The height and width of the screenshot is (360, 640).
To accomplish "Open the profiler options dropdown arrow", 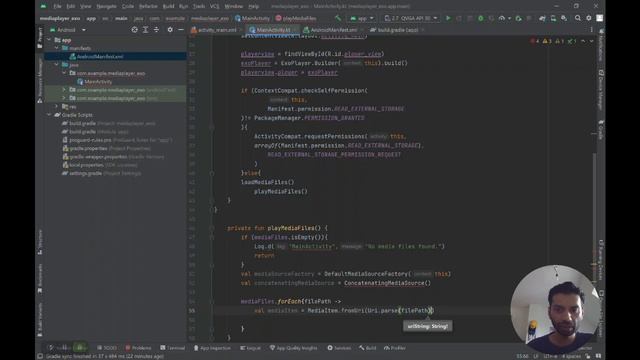I will [509, 18].
